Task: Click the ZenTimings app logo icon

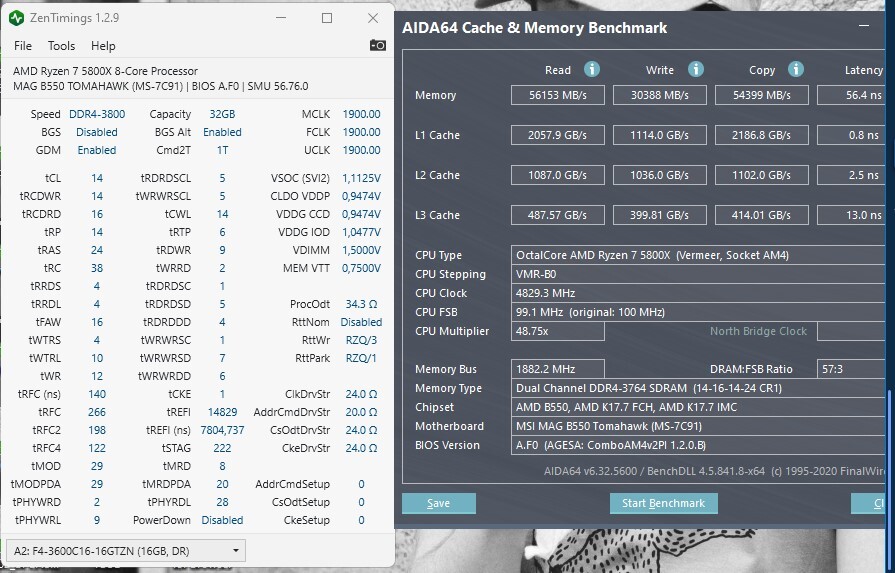Action: (x=17, y=18)
